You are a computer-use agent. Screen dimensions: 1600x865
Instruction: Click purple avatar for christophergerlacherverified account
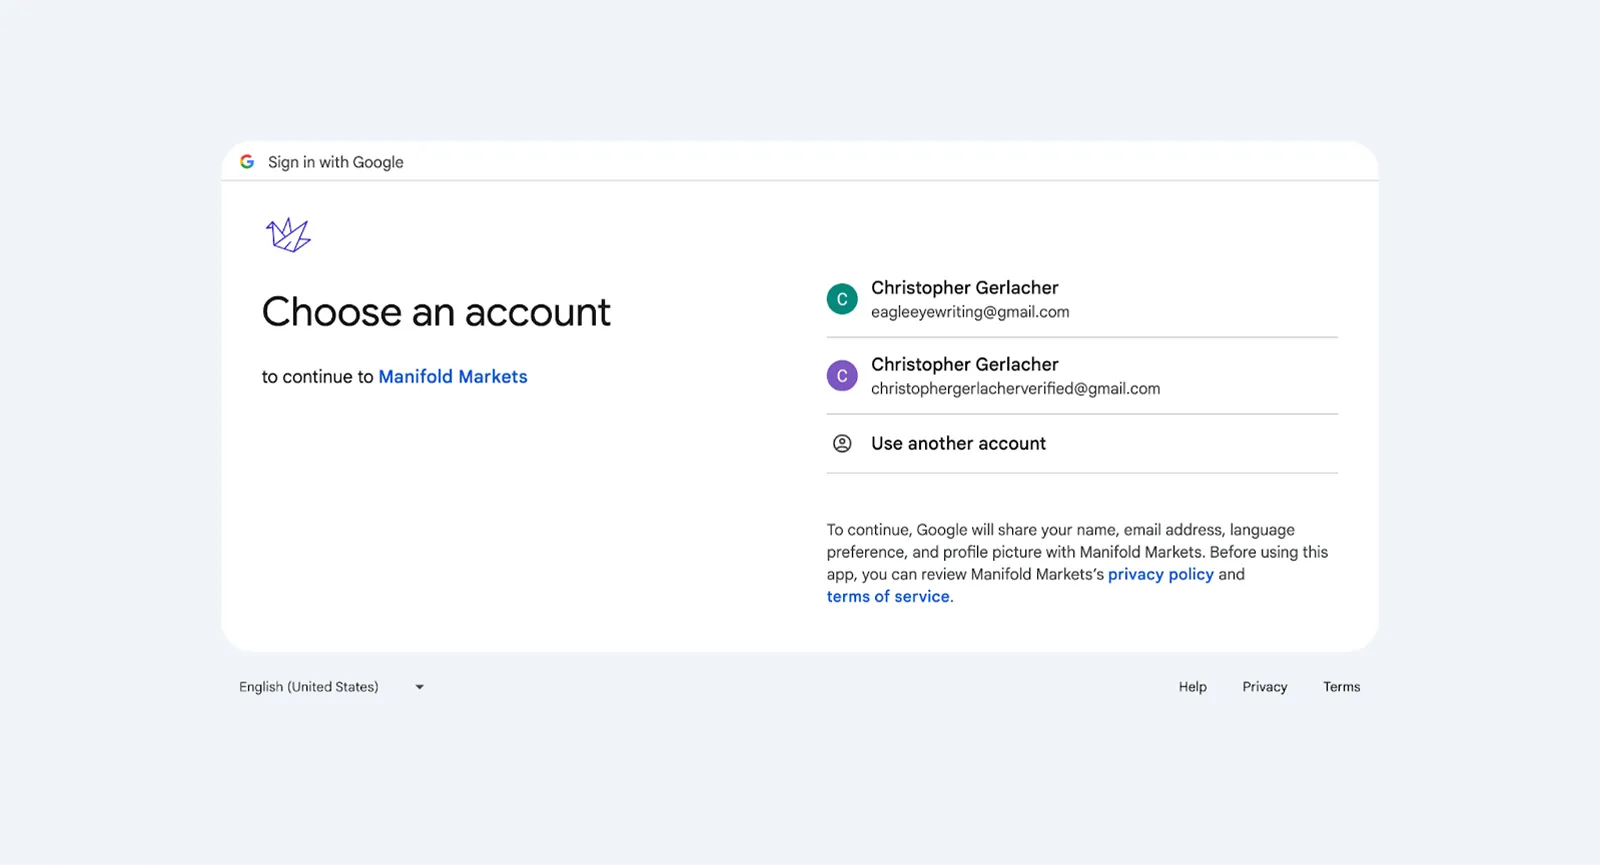(x=842, y=376)
